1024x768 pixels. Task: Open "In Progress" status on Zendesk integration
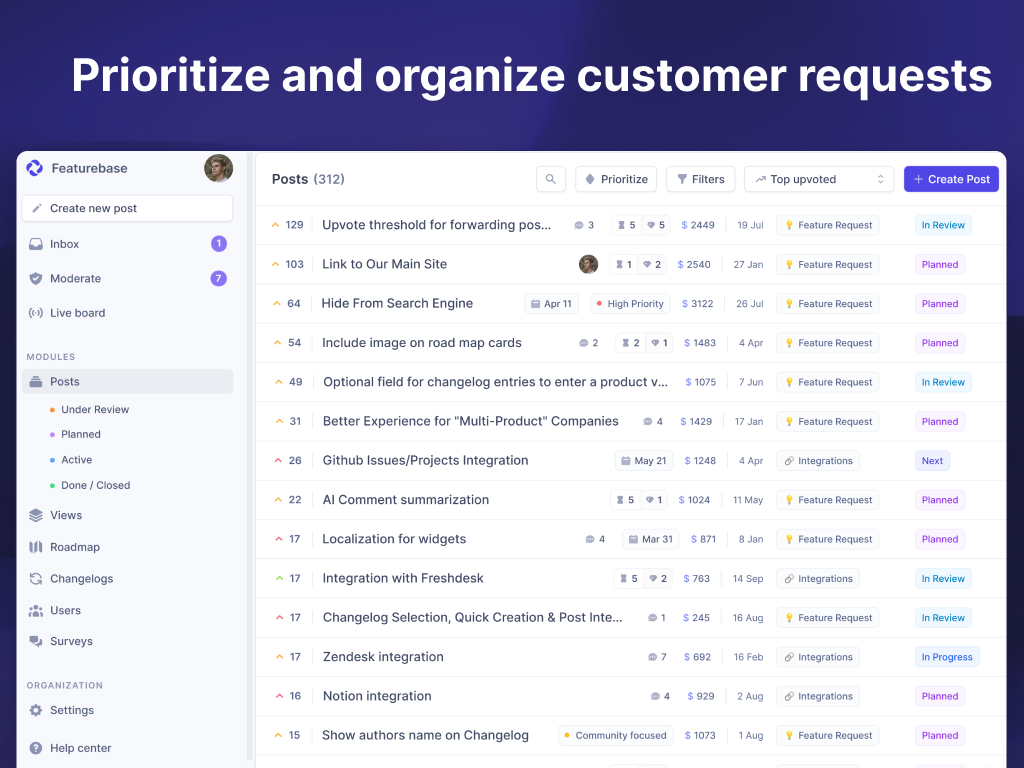pyautogui.click(x=946, y=657)
